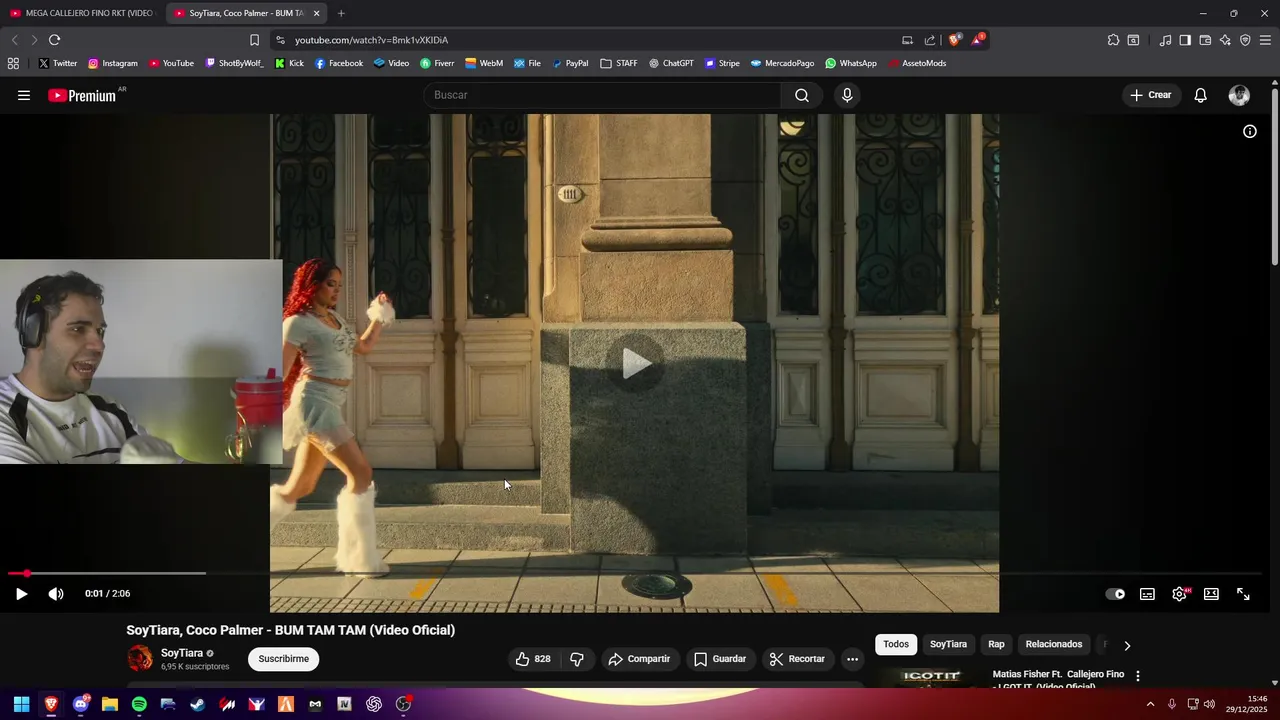This screenshot has height=720, width=1280.
Task: Like the video with 828 likes
Action: 533,659
